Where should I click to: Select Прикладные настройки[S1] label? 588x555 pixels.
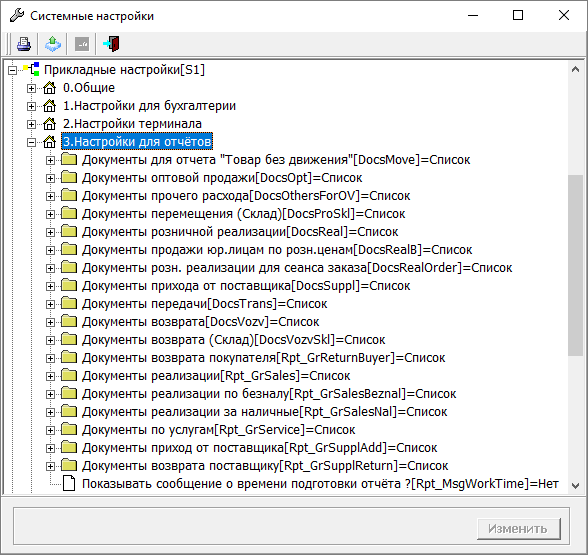click(124, 70)
